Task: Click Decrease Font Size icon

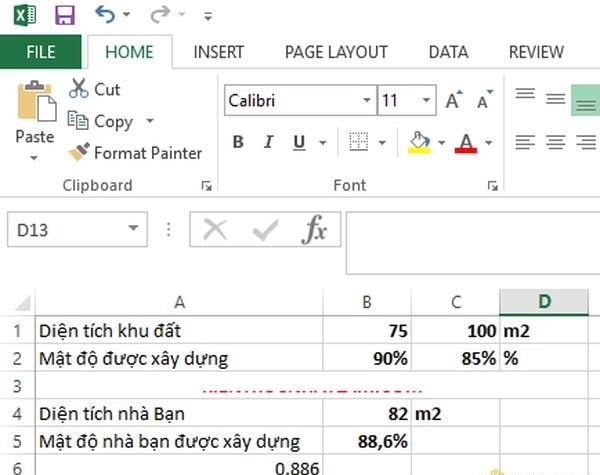Action: pyautogui.click(x=485, y=101)
